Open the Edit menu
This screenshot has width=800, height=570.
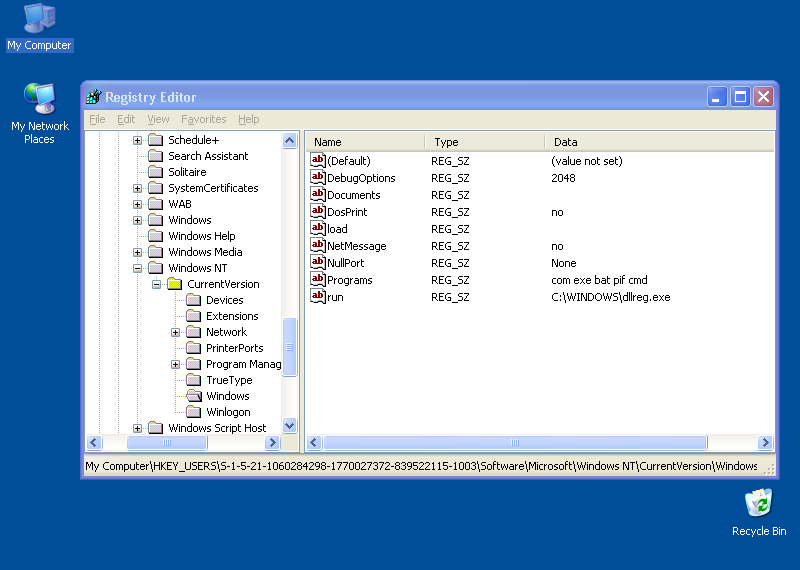click(126, 119)
